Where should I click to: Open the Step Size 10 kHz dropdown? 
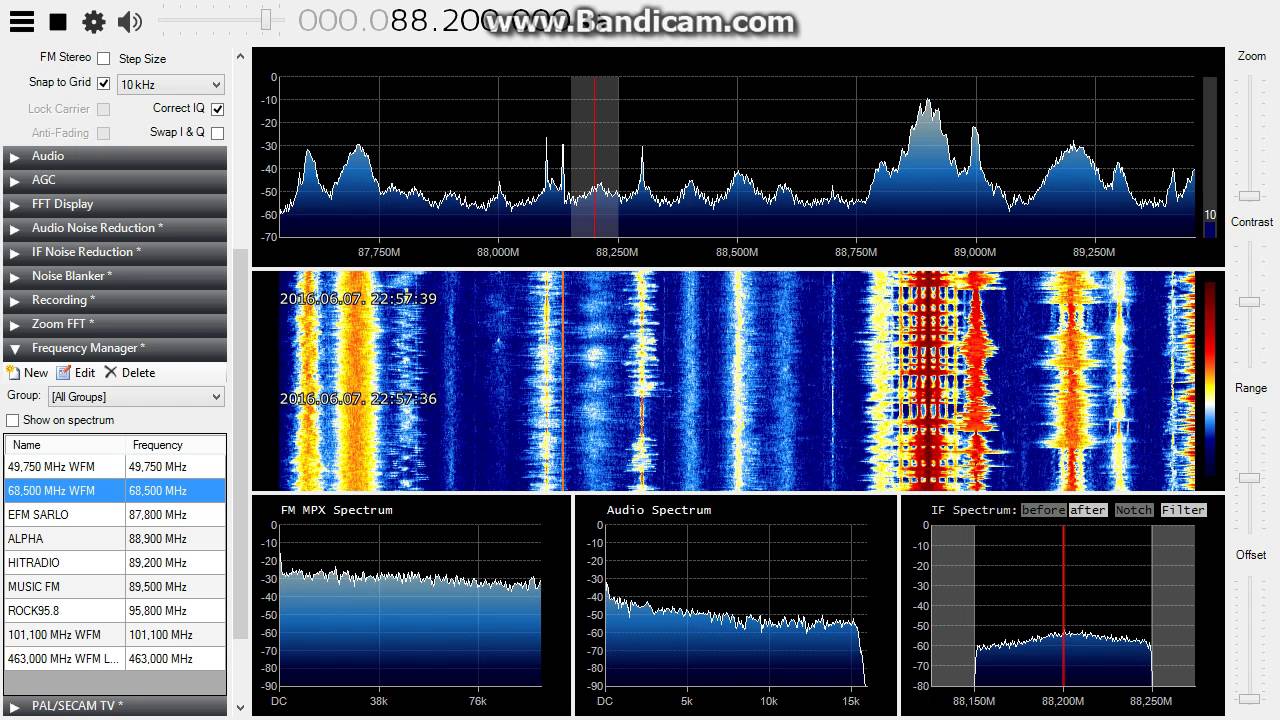tap(171, 85)
